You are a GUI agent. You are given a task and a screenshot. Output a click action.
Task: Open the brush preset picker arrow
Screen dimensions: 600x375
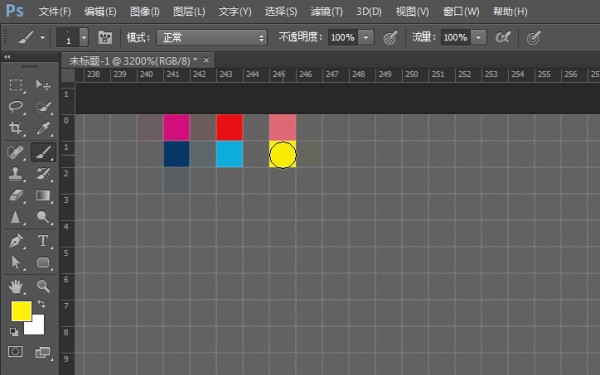(x=84, y=38)
